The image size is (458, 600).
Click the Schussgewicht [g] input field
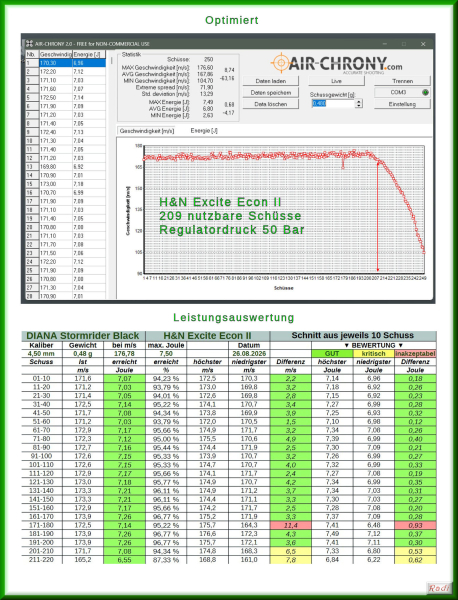[x=333, y=104]
